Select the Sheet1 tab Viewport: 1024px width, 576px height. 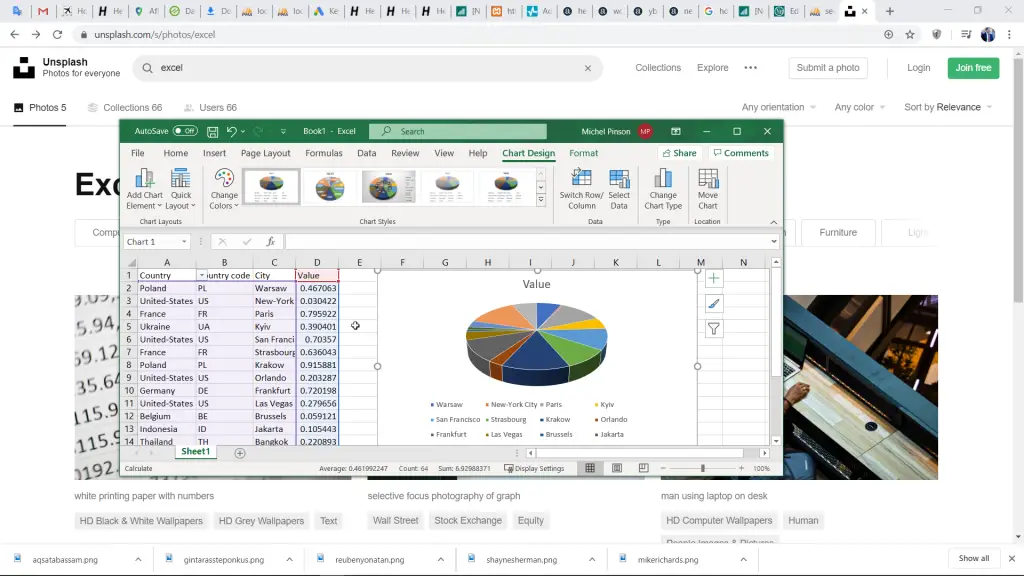[195, 452]
